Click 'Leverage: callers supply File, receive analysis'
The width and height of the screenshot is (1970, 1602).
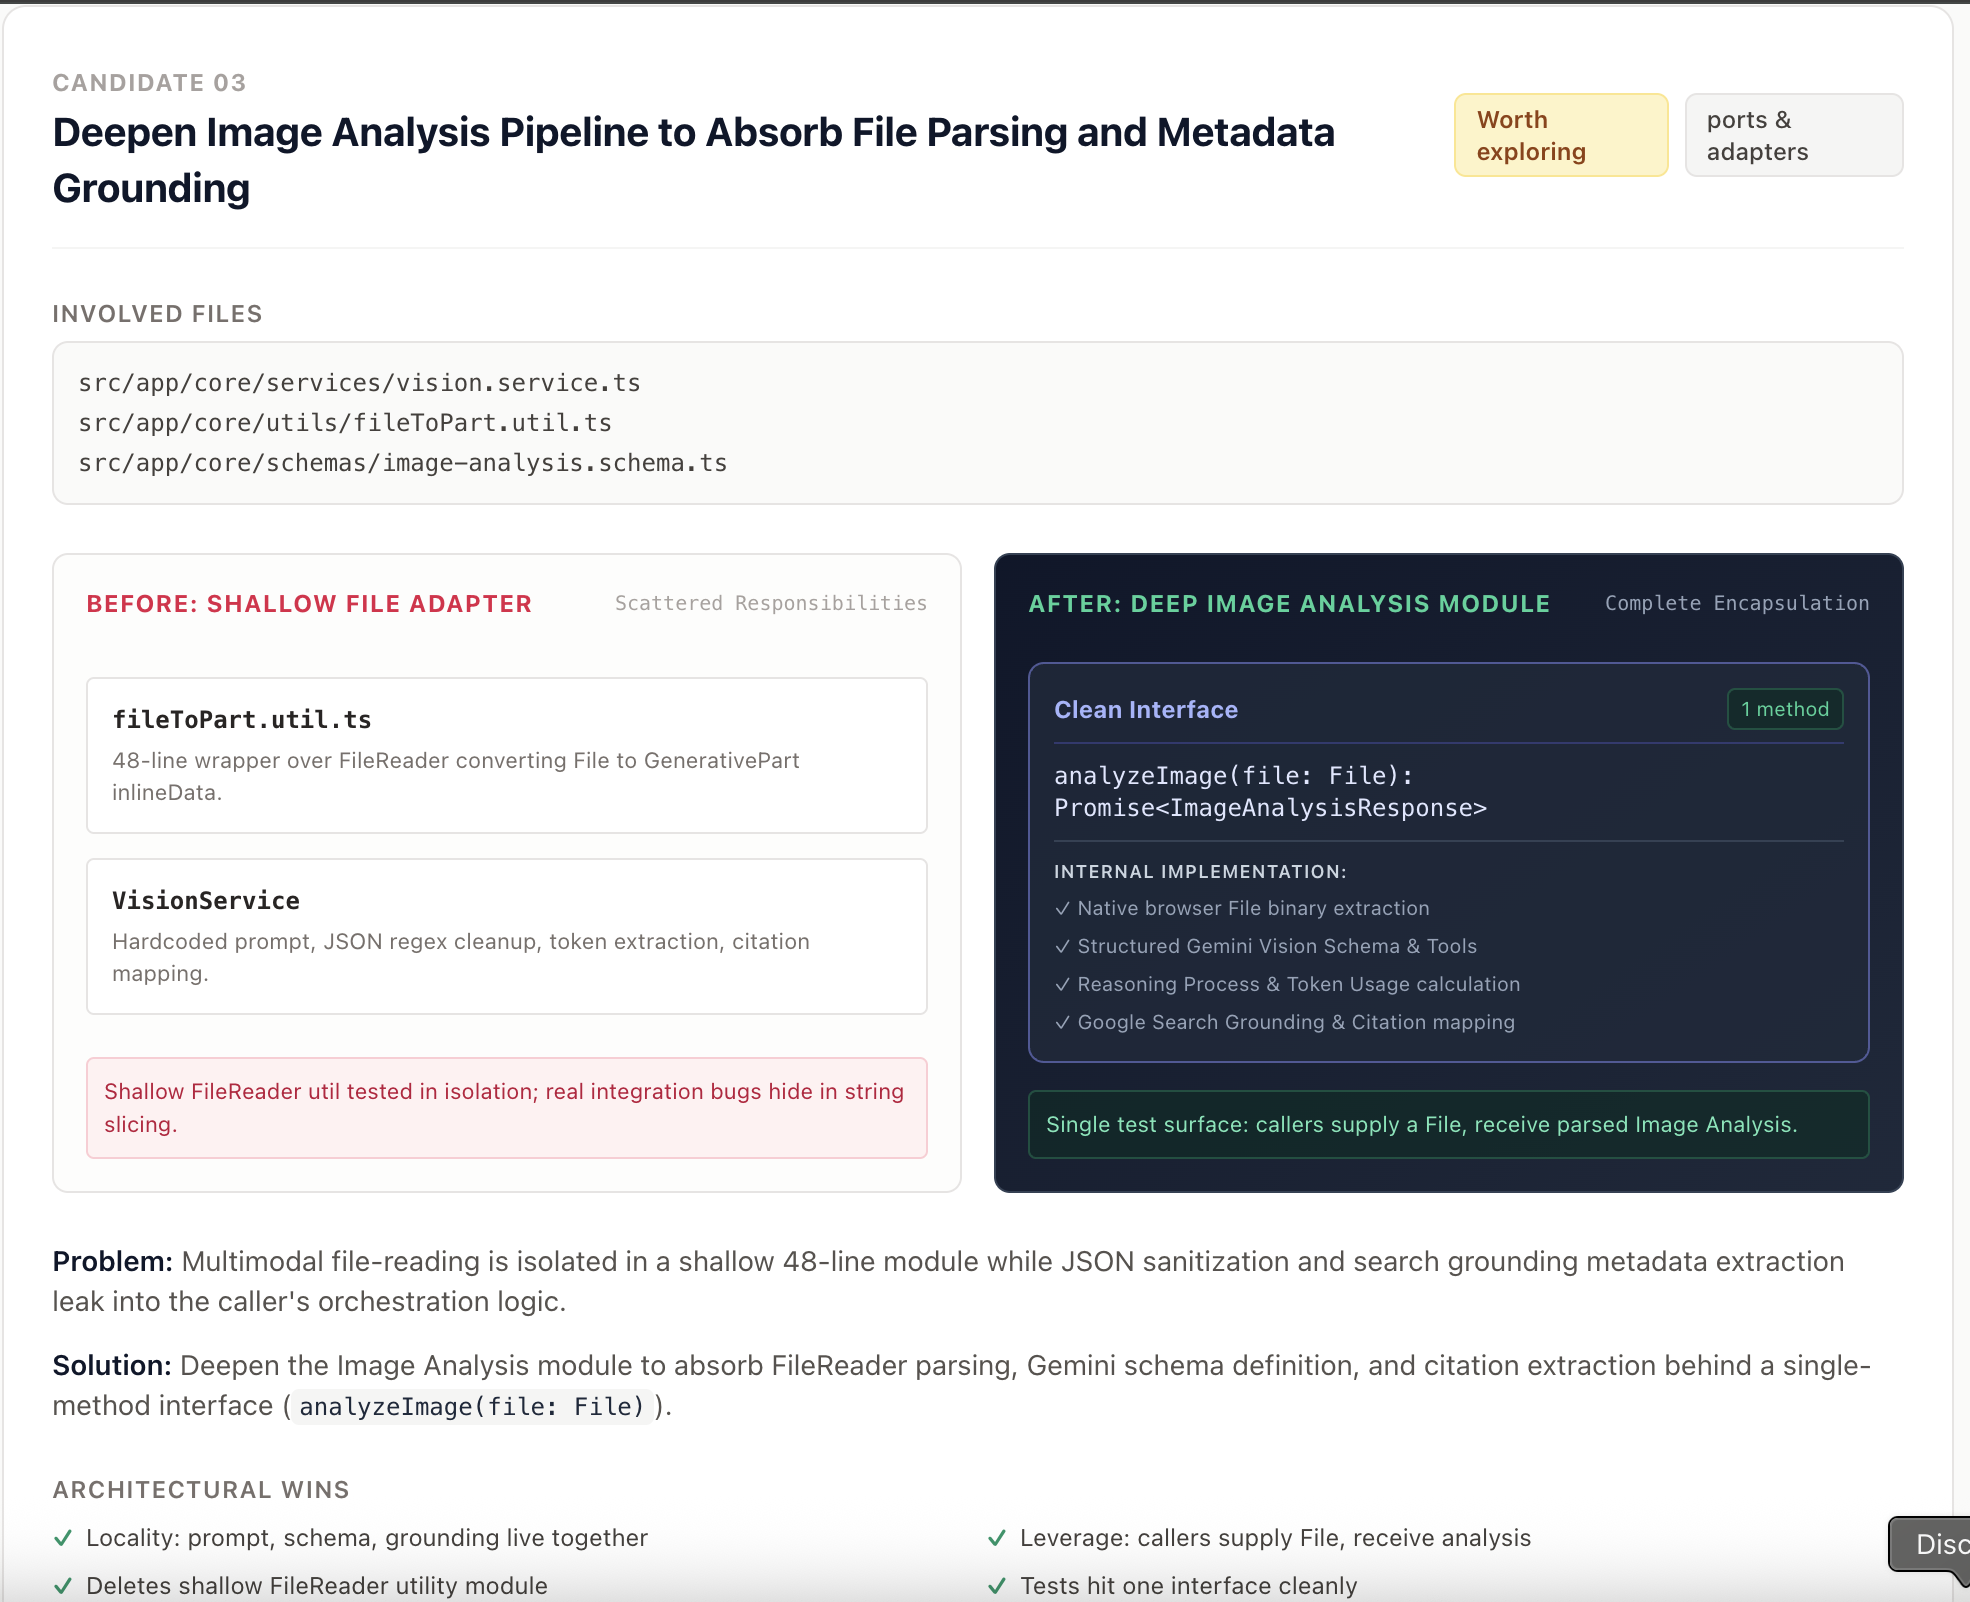[1275, 1538]
